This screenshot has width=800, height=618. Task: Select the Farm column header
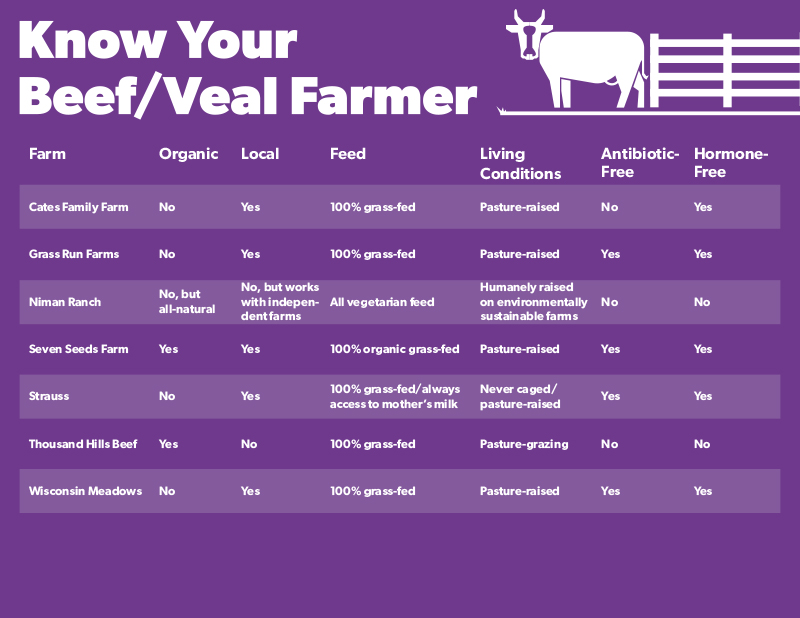click(47, 154)
